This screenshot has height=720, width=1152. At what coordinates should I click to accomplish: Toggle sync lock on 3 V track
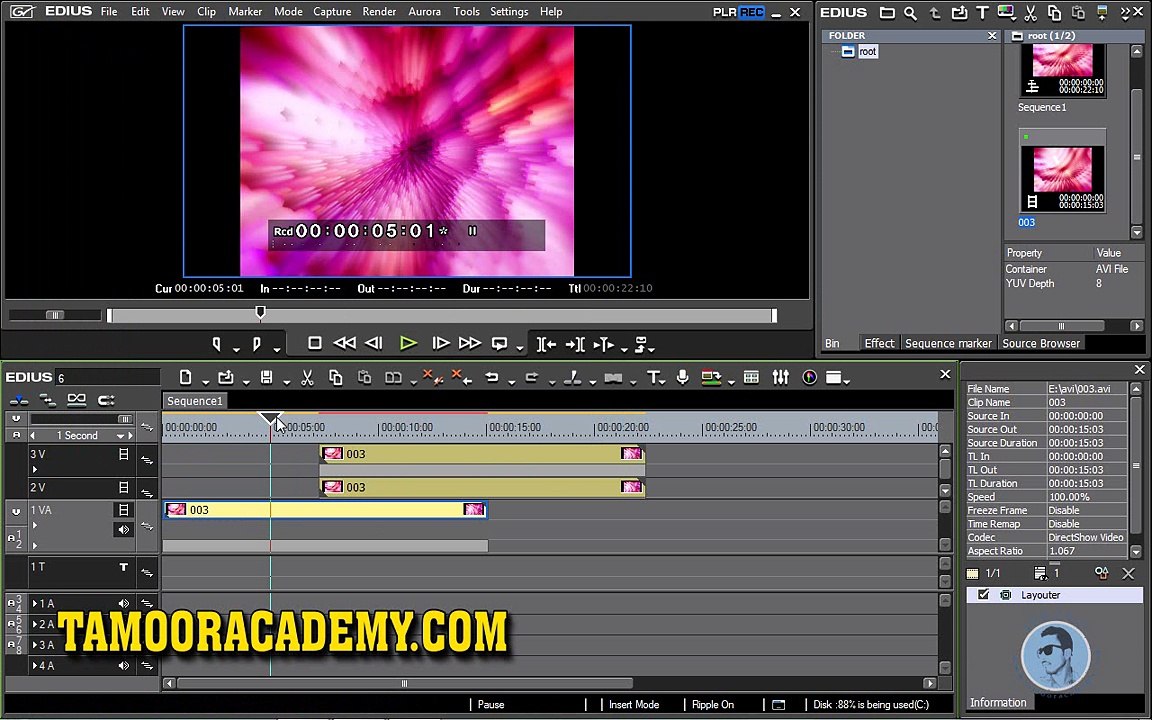point(147,461)
